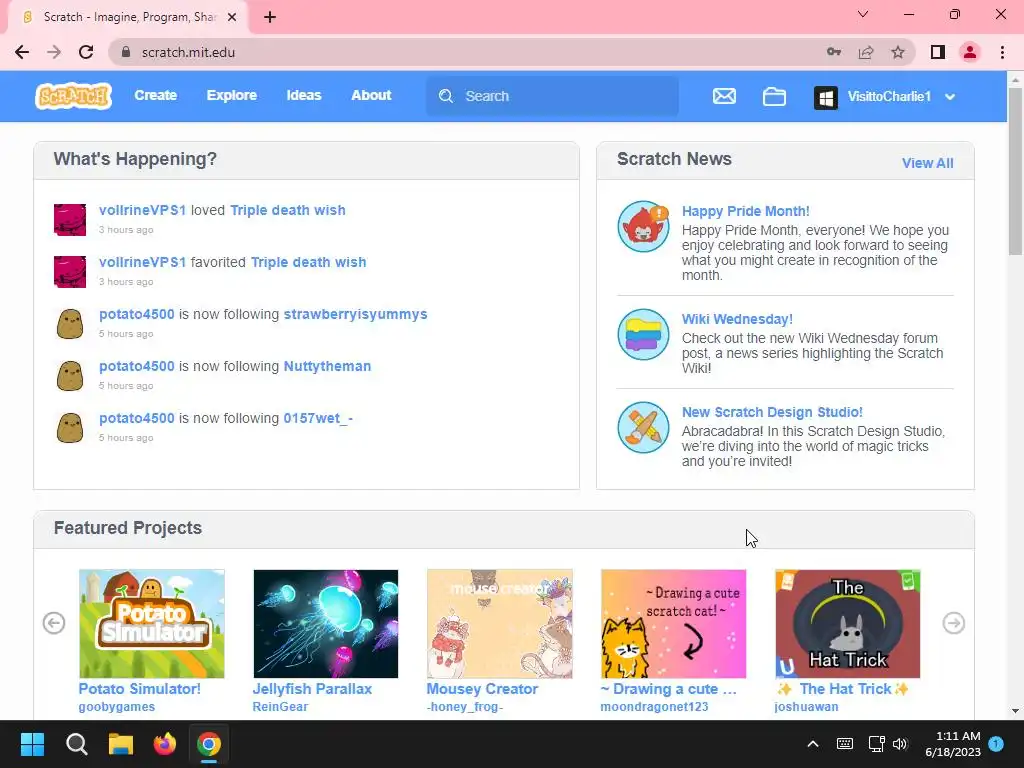This screenshot has width=1024, height=768.
Task: Open the Create menu item
Action: point(155,95)
